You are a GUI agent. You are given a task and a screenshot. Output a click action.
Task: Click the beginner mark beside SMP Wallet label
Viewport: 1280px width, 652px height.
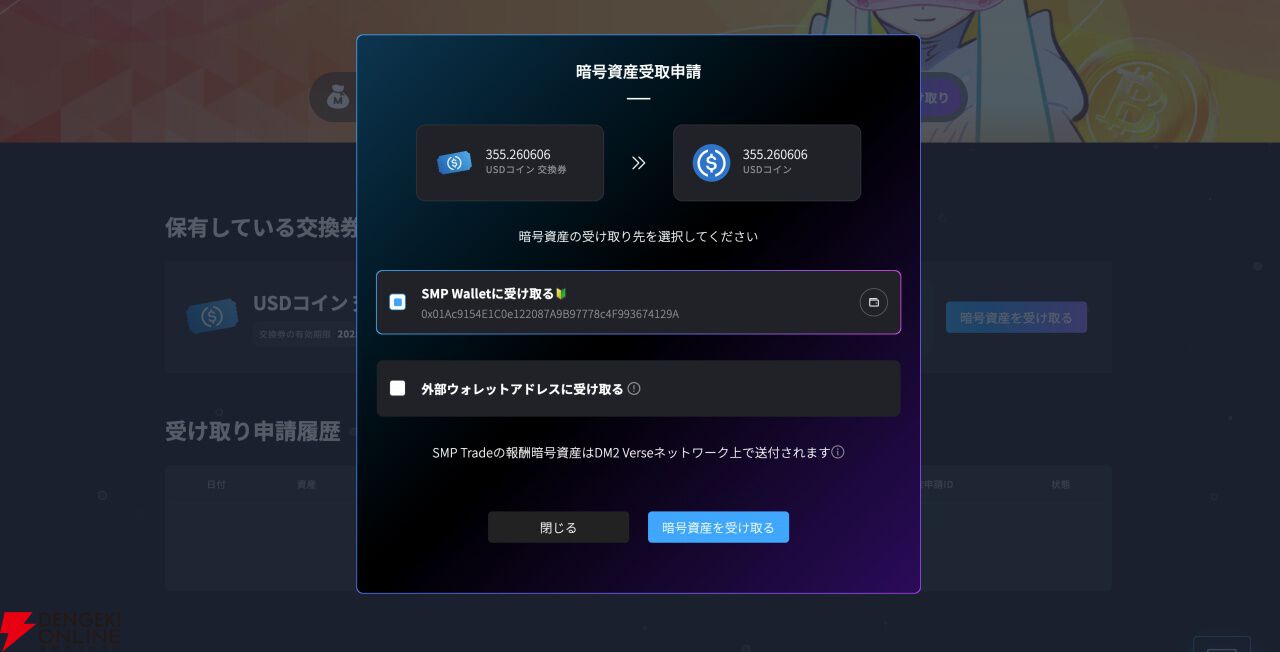click(561, 293)
